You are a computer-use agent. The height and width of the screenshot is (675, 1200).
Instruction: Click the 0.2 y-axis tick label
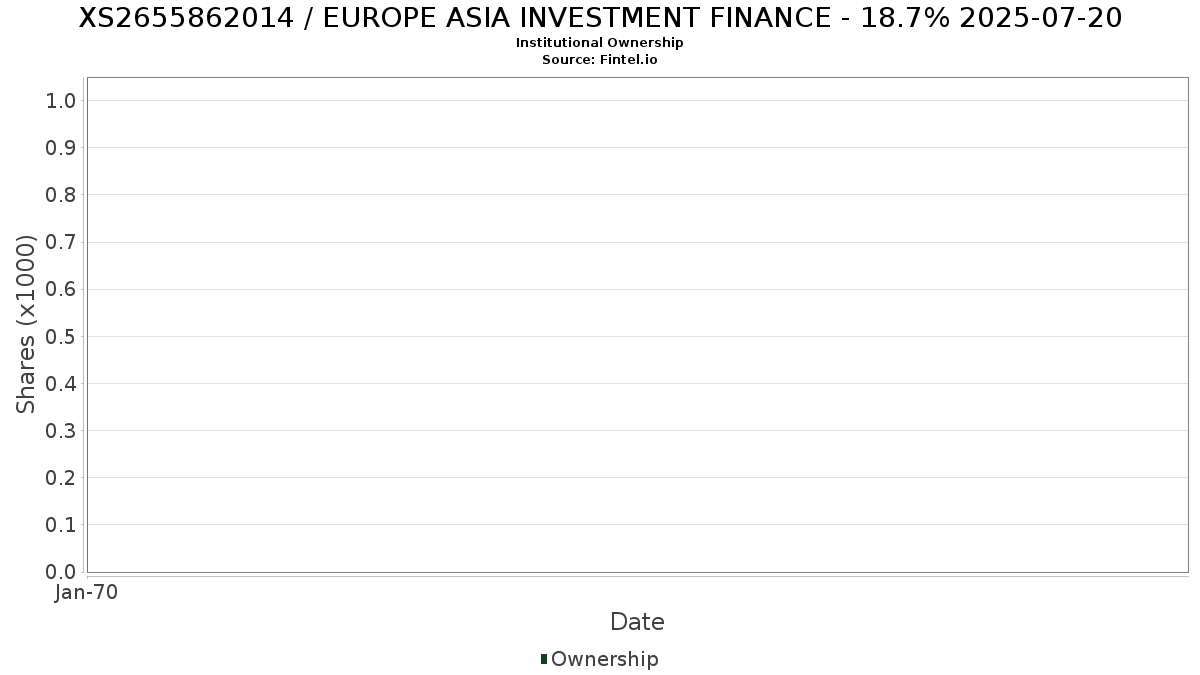click(61, 477)
